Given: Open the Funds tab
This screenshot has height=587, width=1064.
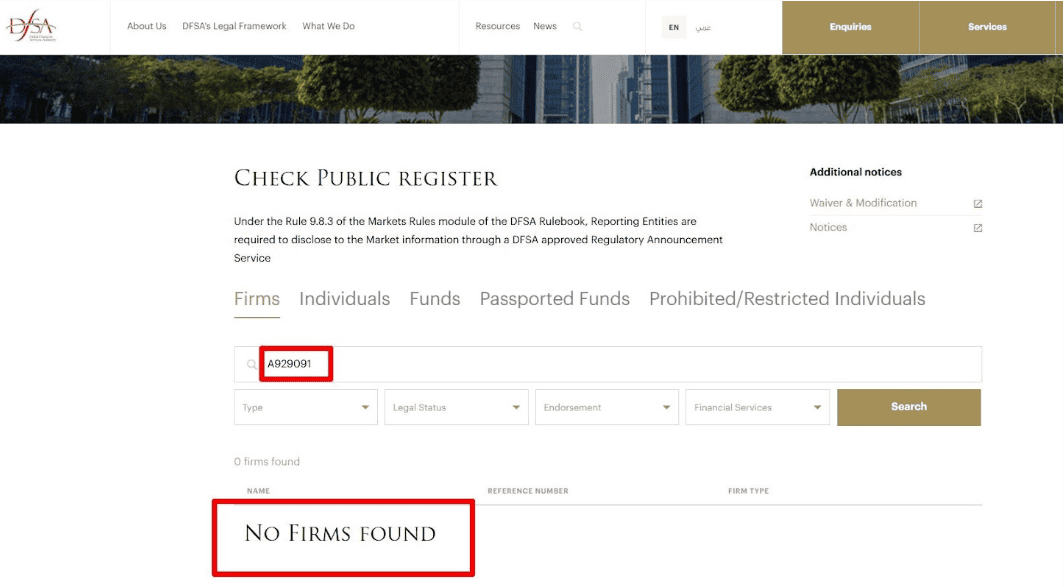Looking at the screenshot, I should pyautogui.click(x=434, y=299).
